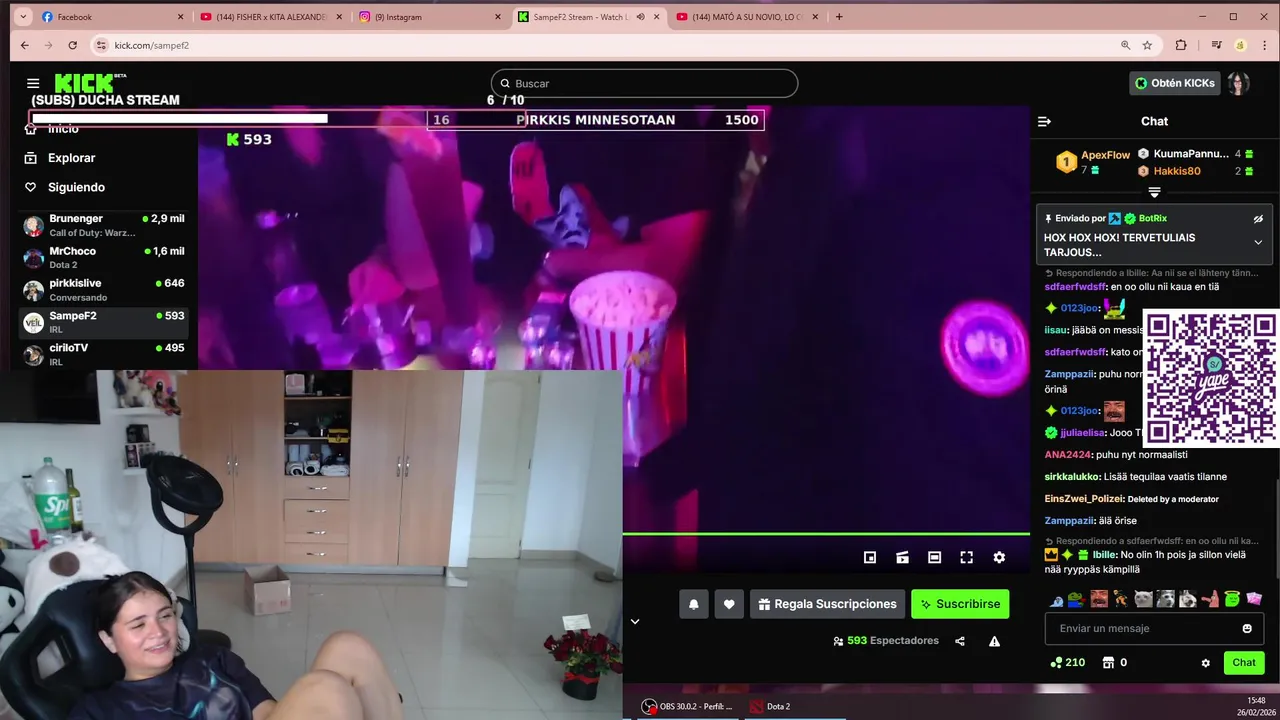Viewport: 1280px width, 720px height.
Task: Open the tab search dropdown
Action: [x=21, y=17]
